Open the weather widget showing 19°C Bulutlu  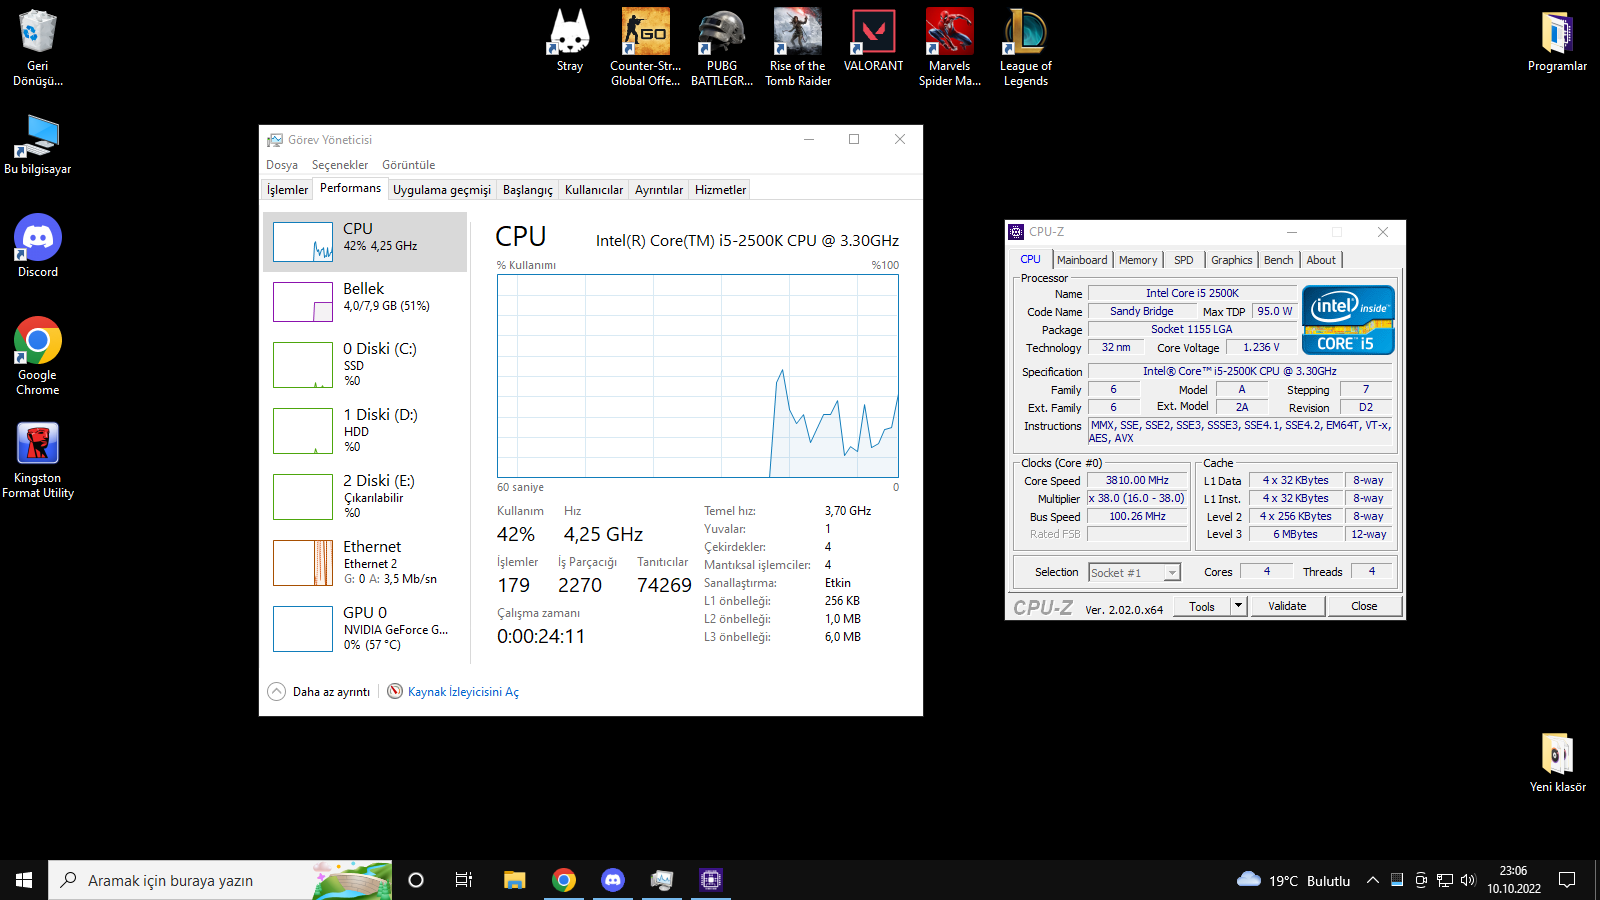[1294, 880]
